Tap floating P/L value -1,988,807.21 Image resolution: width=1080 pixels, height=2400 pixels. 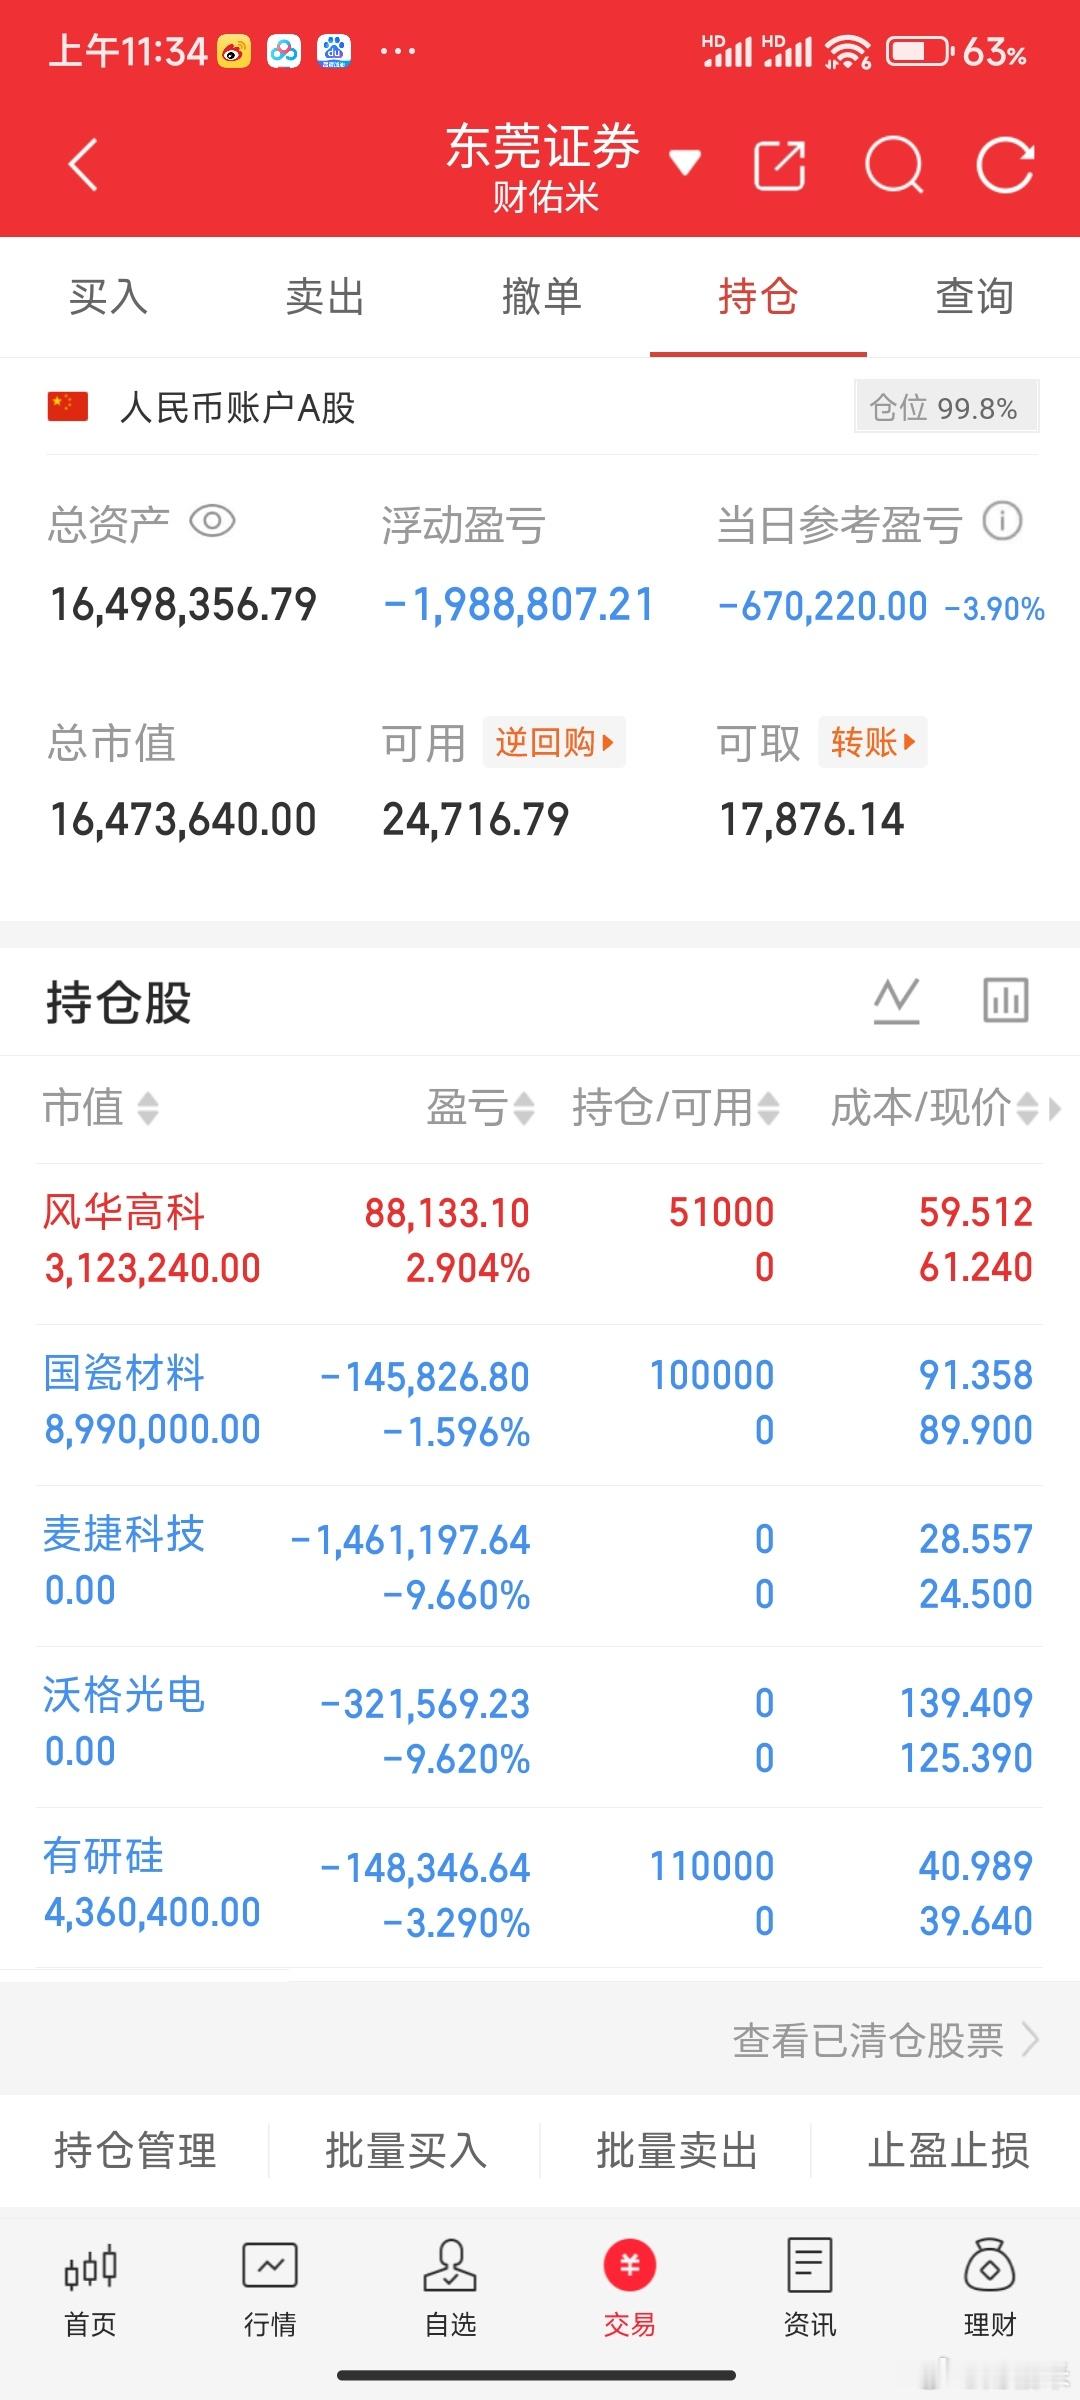pyautogui.click(x=518, y=604)
